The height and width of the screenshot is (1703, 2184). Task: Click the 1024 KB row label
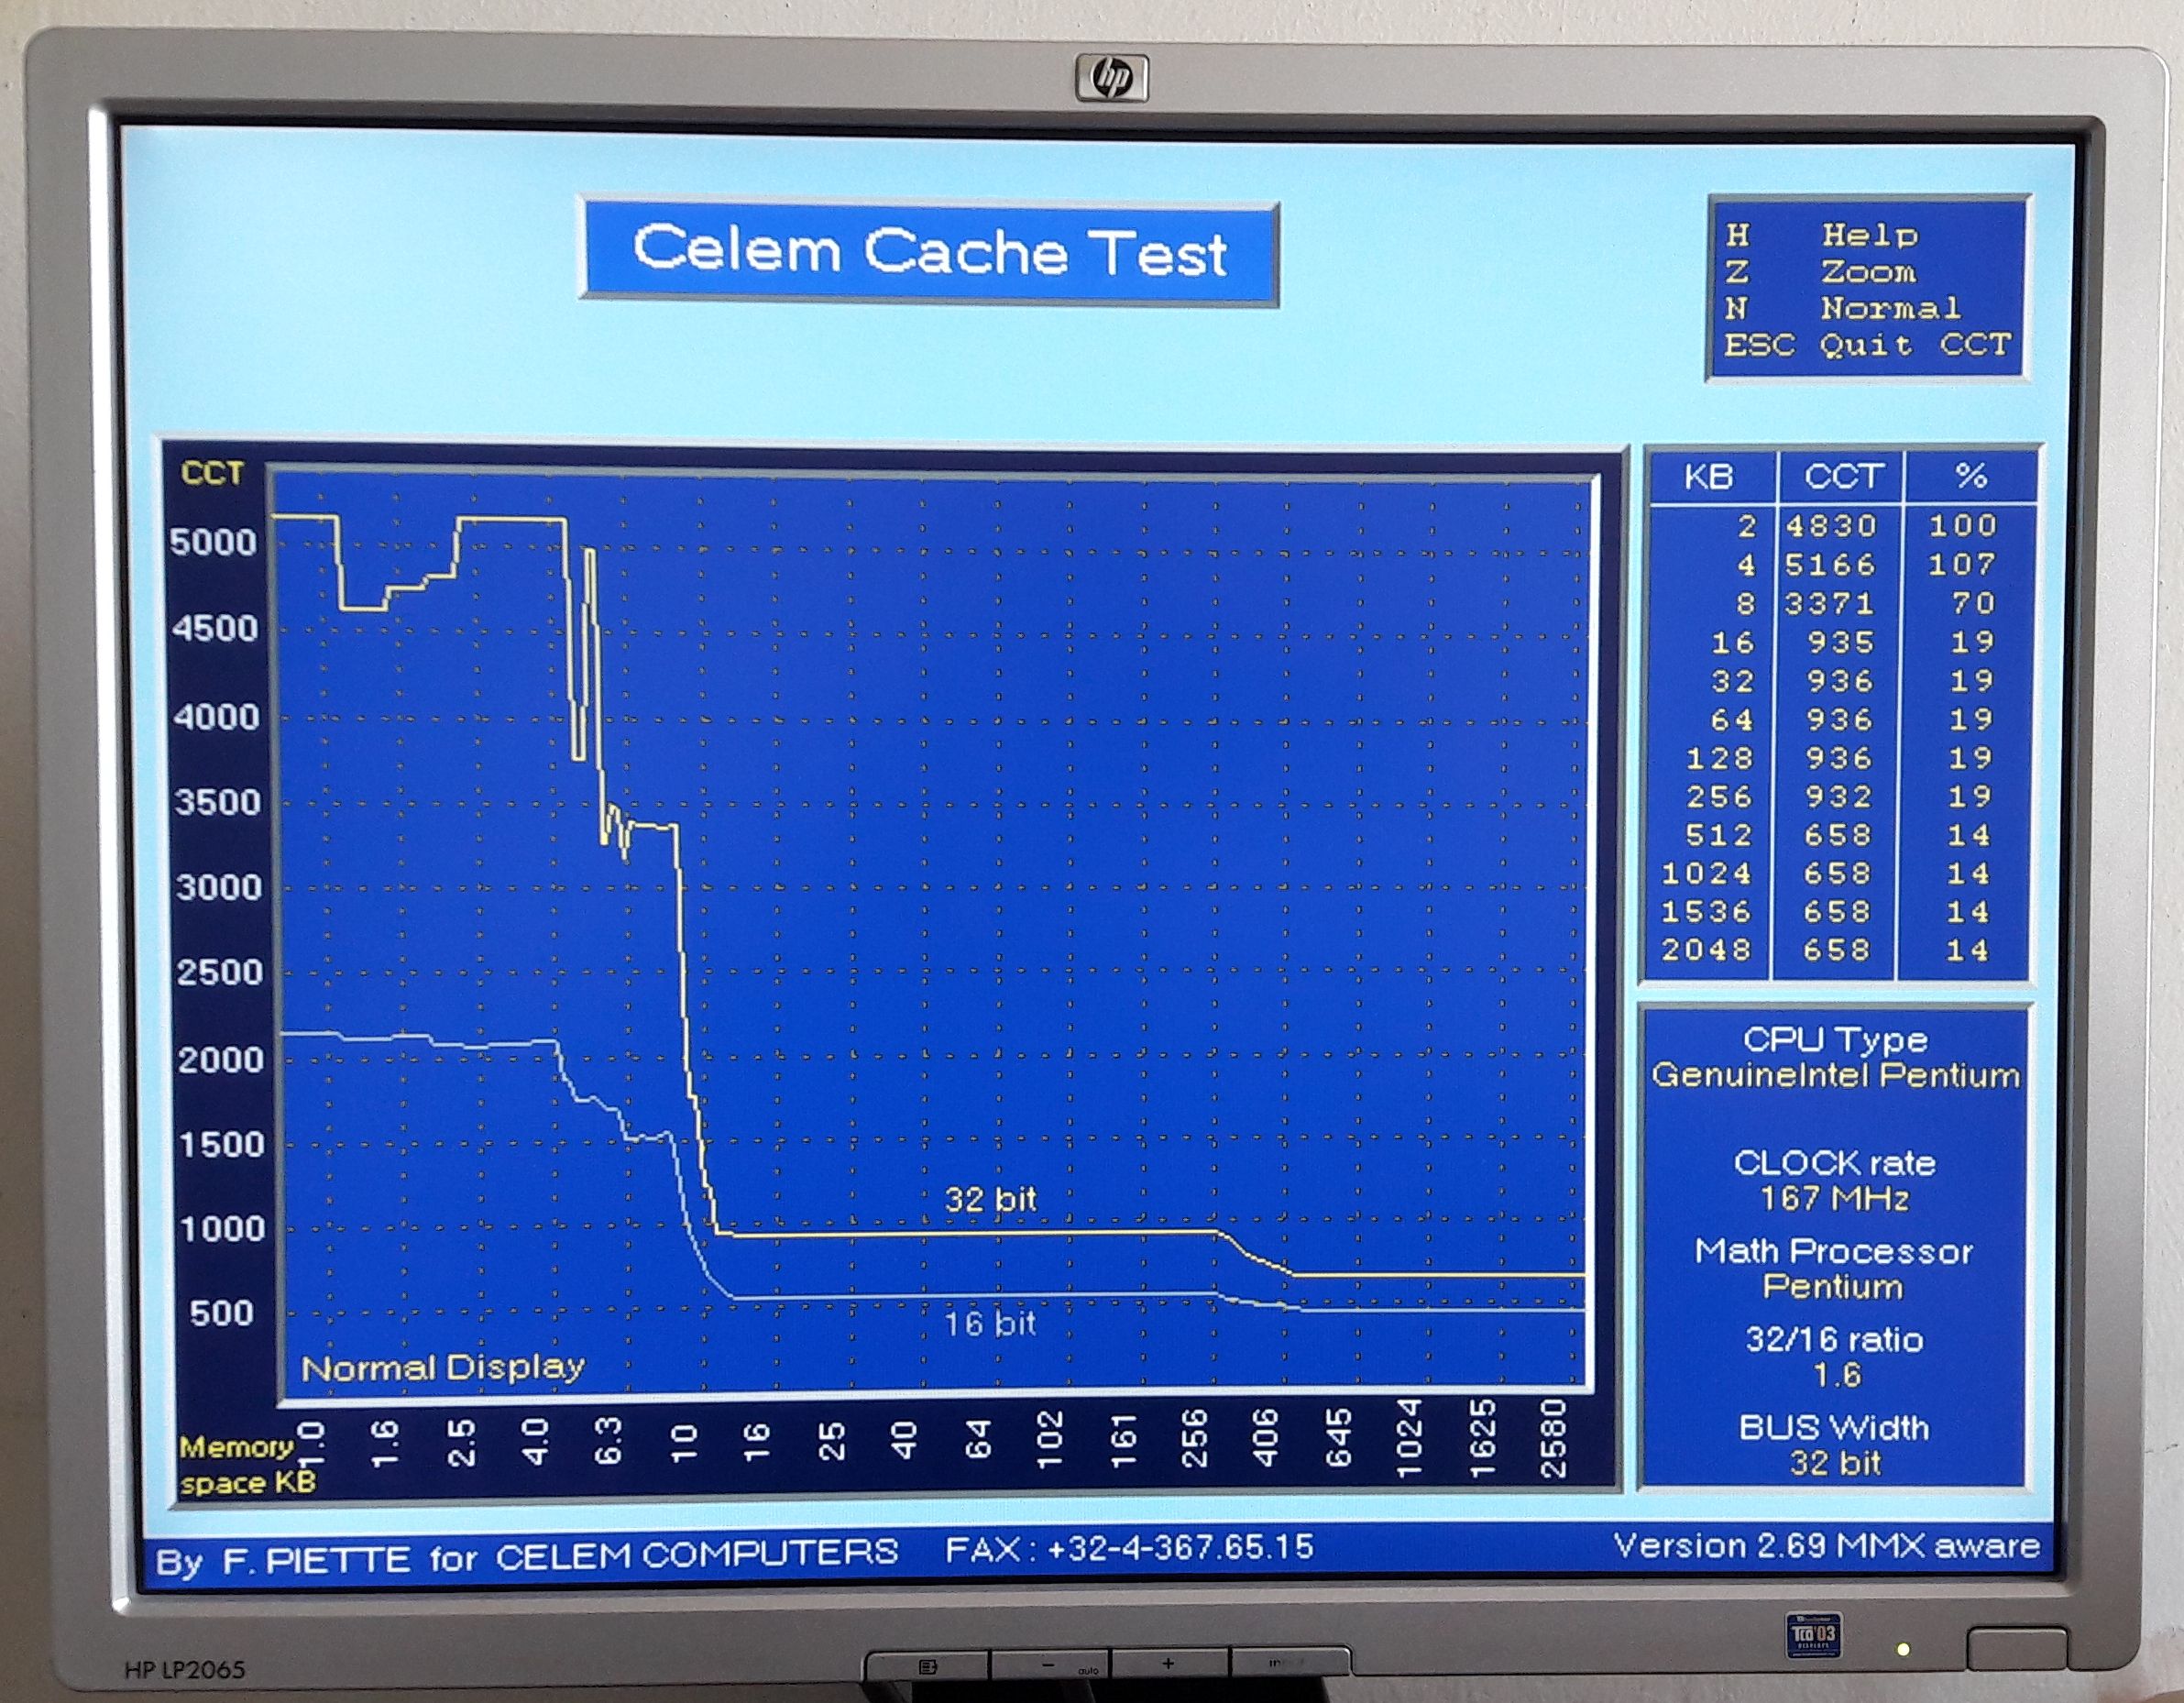pyautogui.click(x=1706, y=874)
